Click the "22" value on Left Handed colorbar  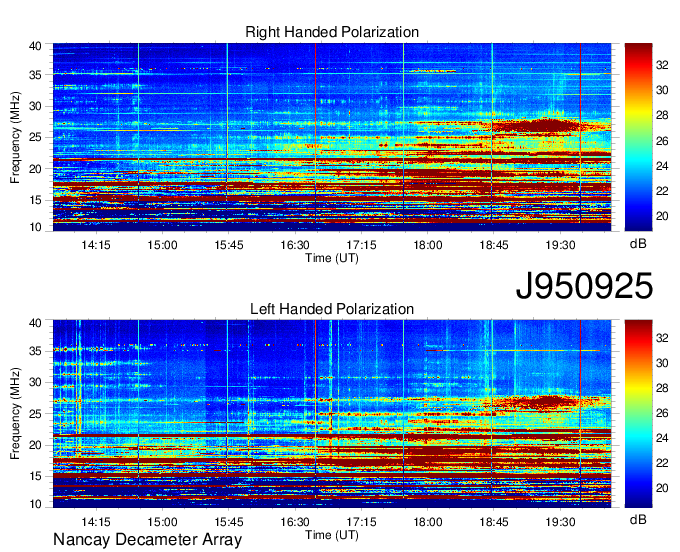click(x=662, y=463)
